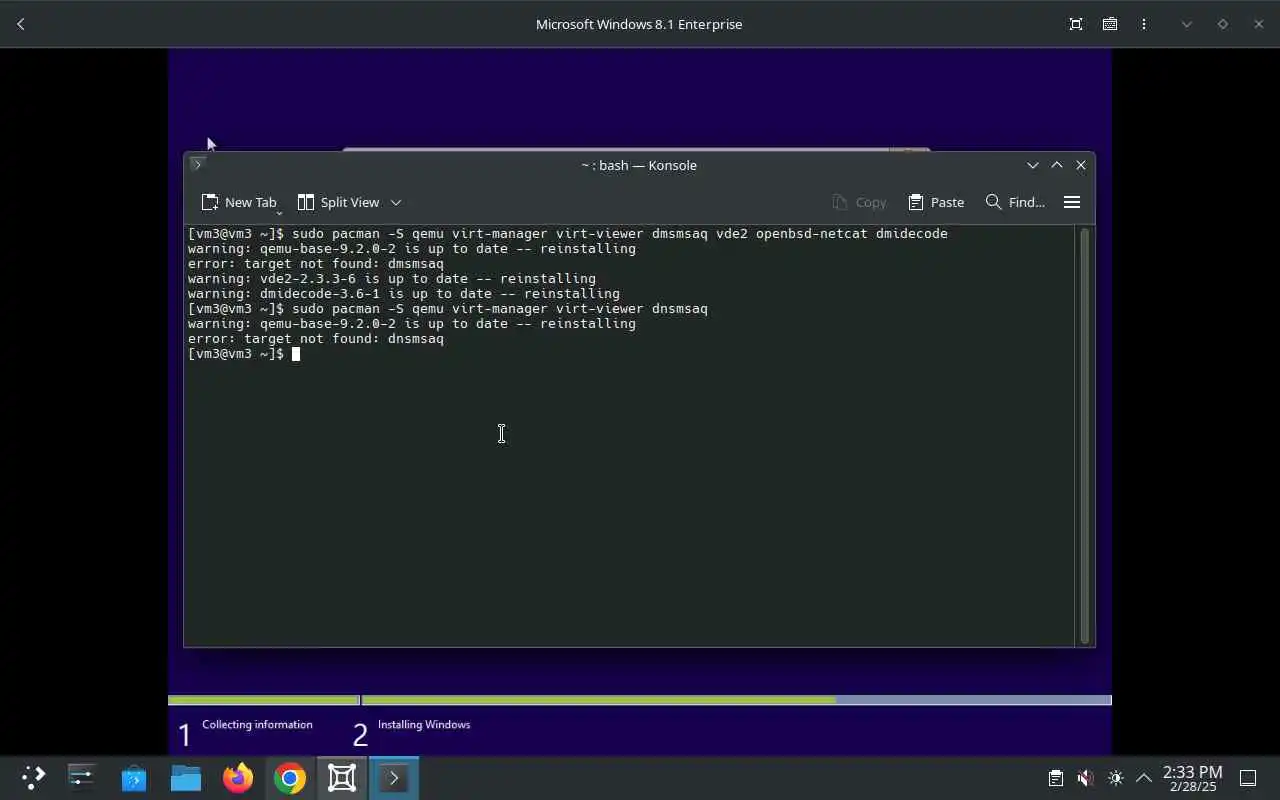Toggle fullscreen in the Boxes header bar

click(1076, 24)
